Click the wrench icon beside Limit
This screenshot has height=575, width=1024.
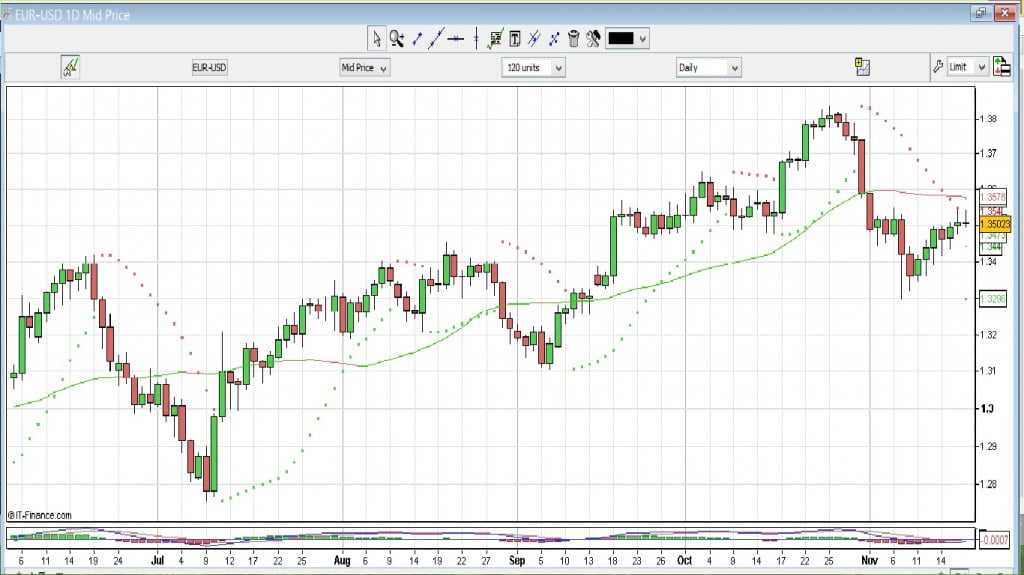(938, 67)
